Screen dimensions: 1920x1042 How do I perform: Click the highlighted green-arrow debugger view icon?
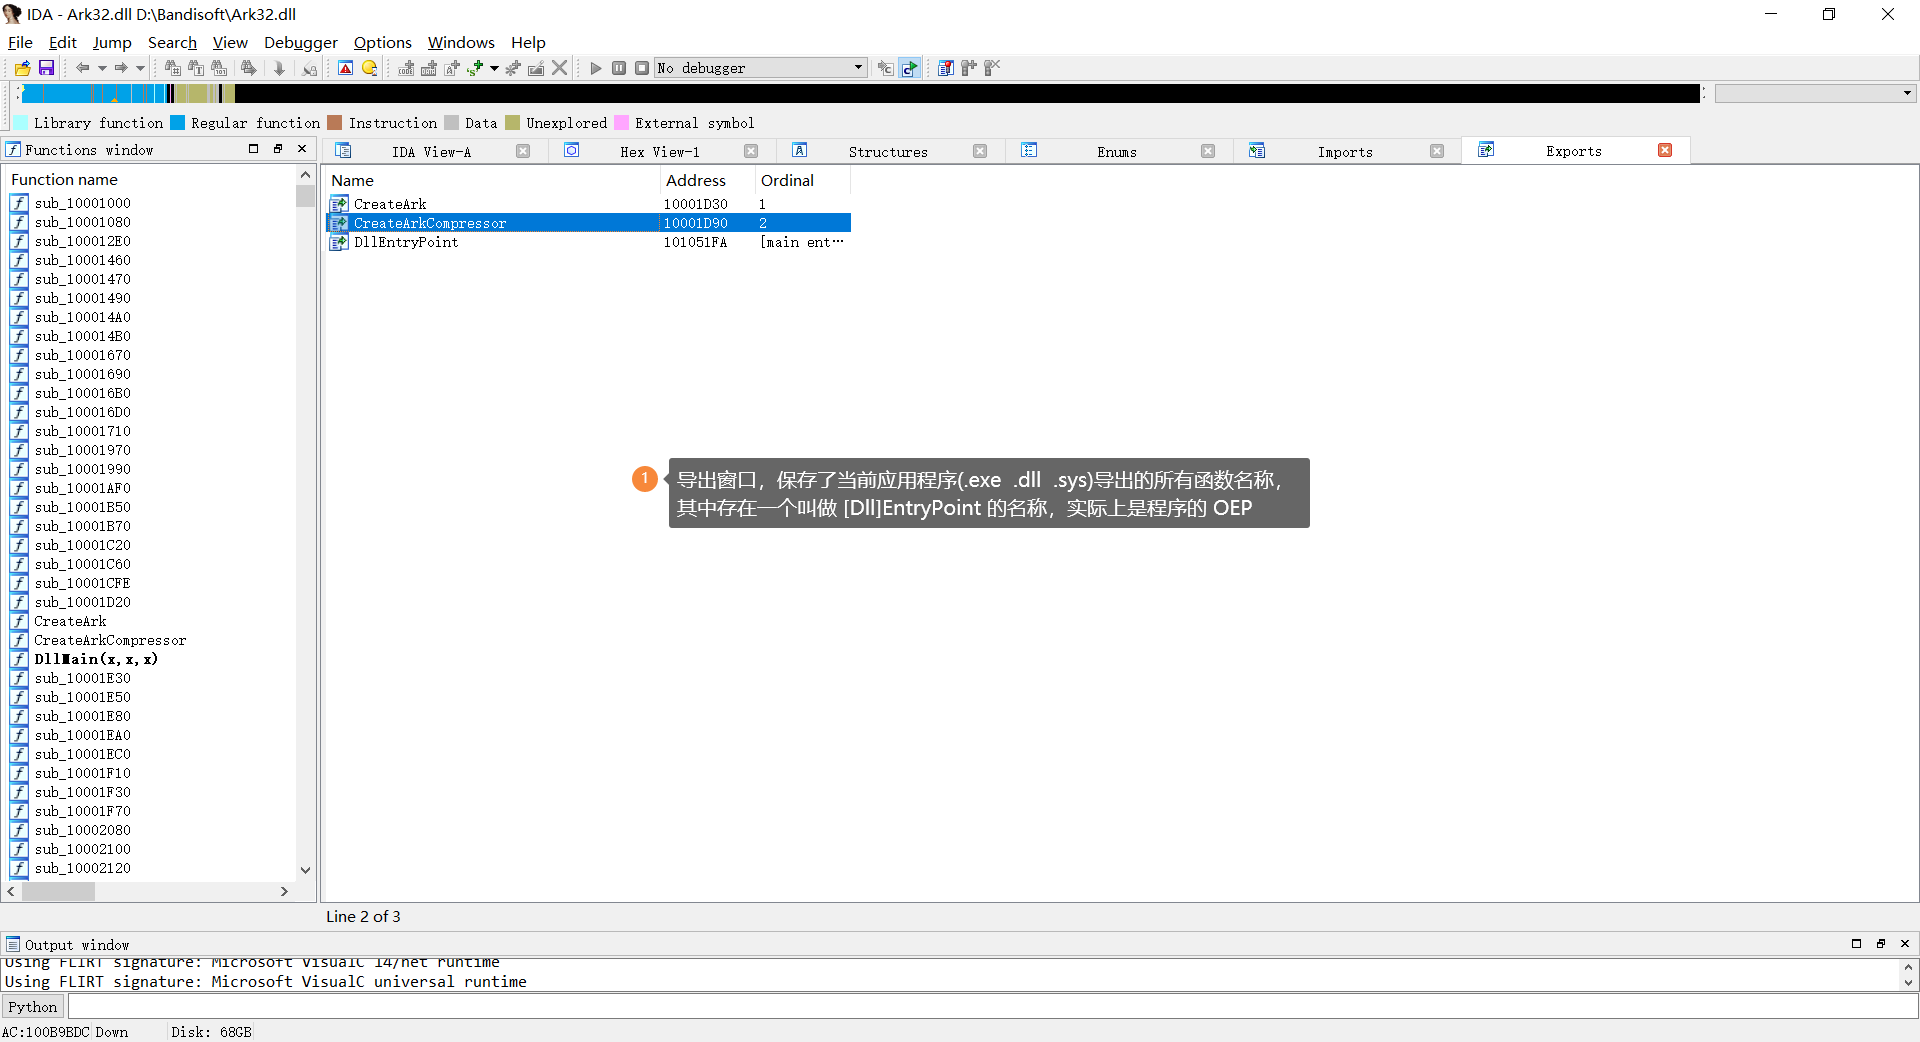click(909, 68)
